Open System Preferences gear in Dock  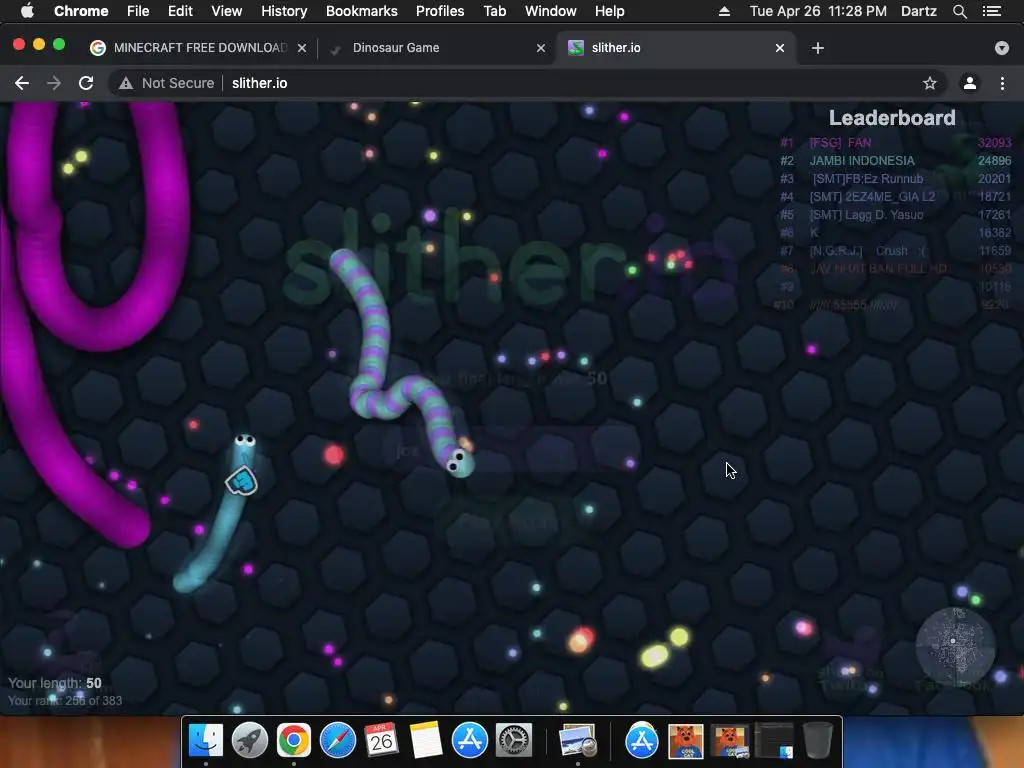(514, 740)
